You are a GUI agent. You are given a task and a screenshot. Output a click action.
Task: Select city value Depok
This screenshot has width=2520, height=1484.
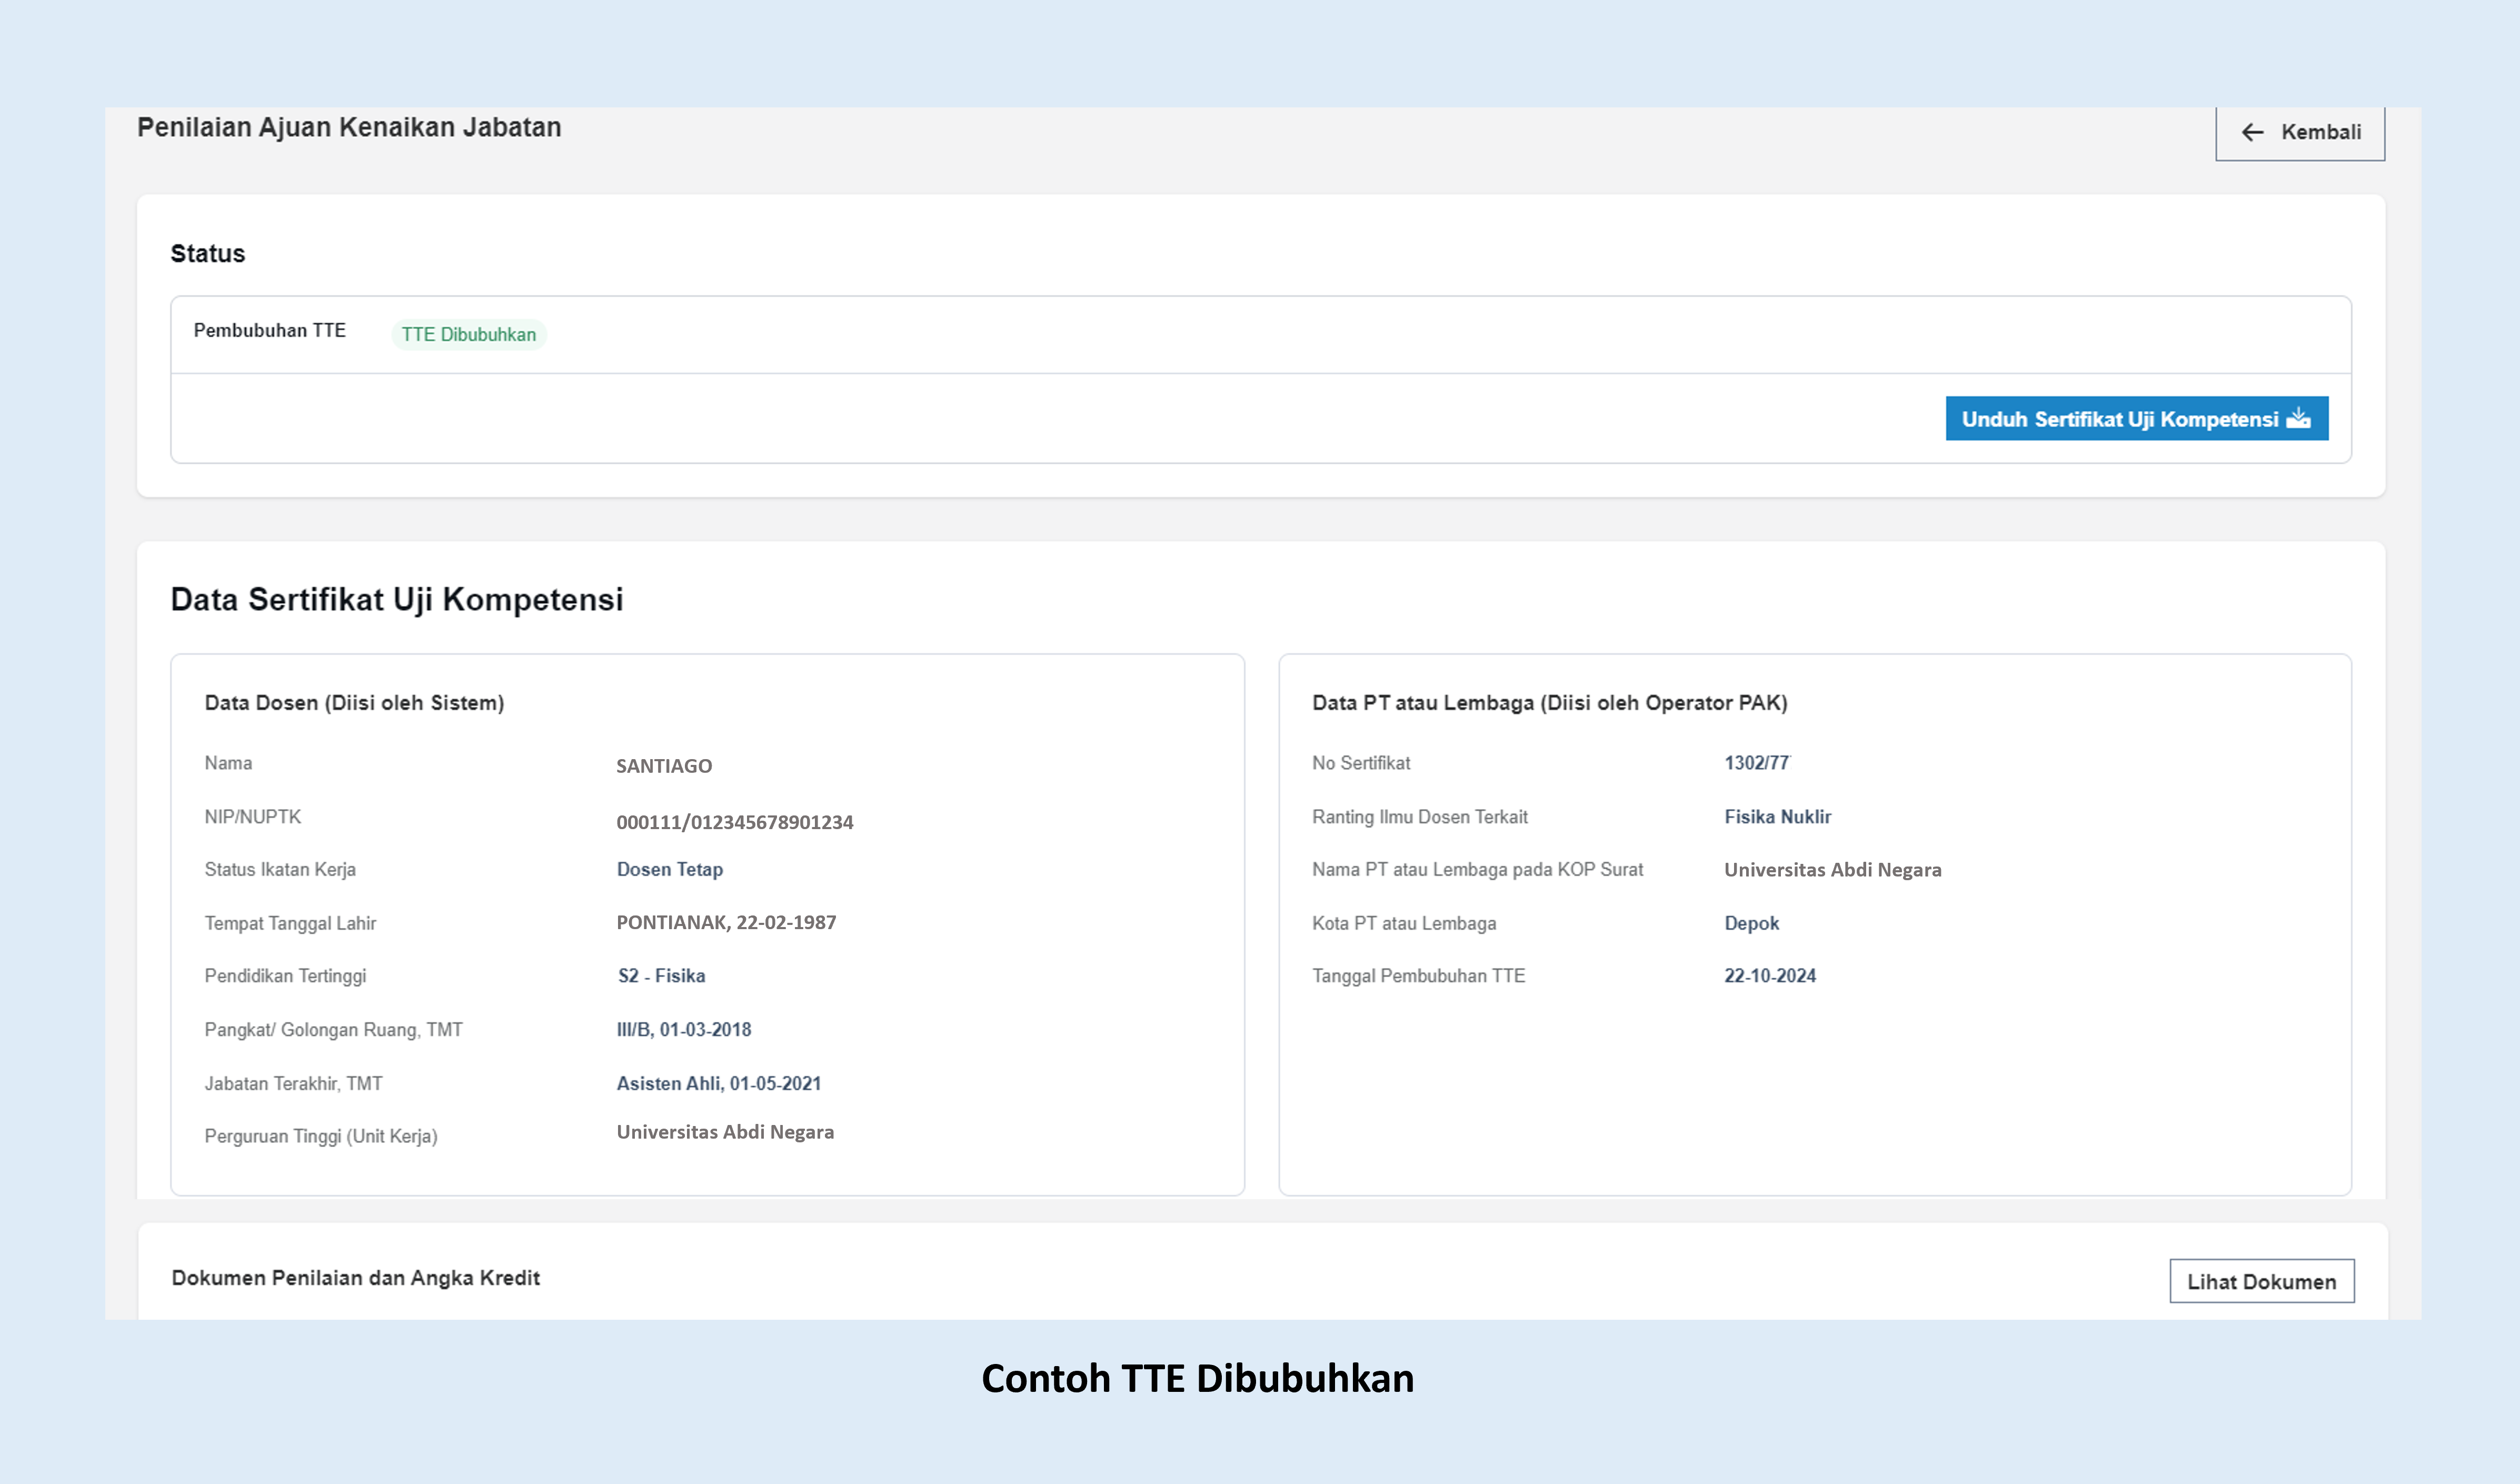(1752, 923)
